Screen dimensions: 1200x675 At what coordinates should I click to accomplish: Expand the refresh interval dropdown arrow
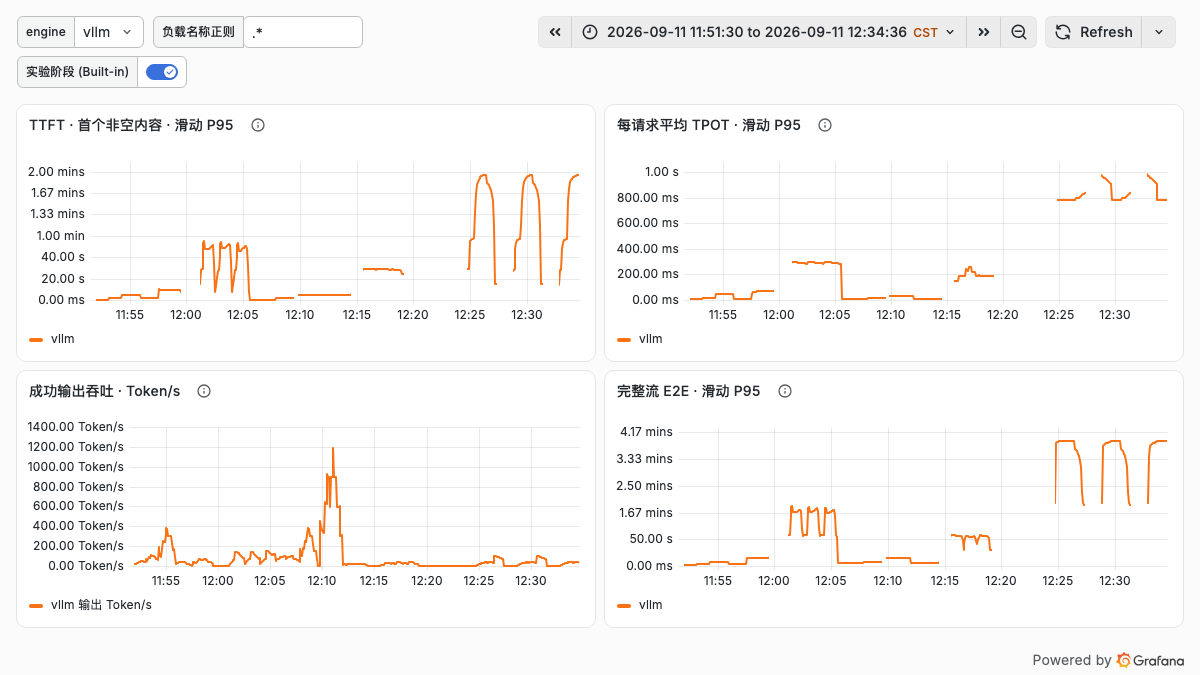1158,32
